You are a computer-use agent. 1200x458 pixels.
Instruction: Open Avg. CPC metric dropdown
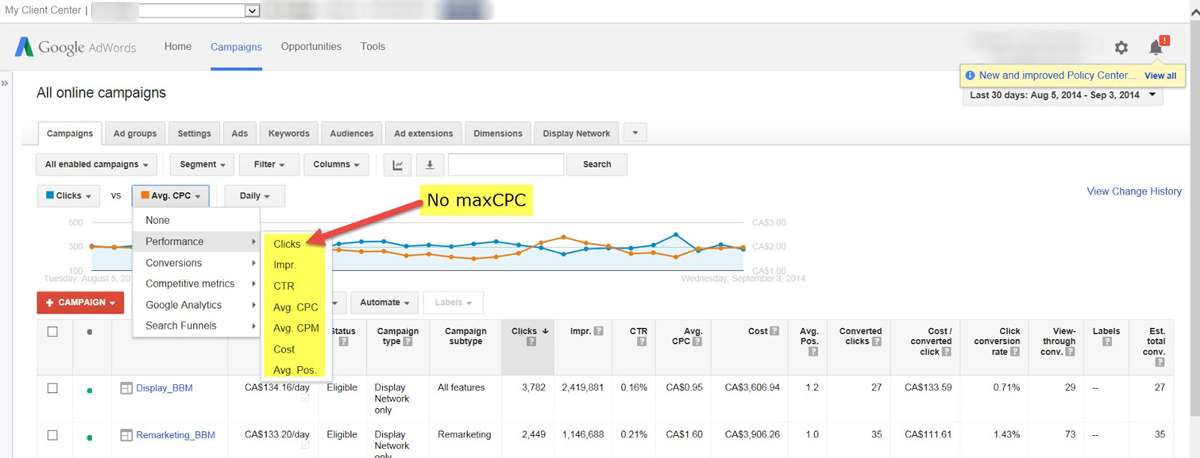point(173,196)
